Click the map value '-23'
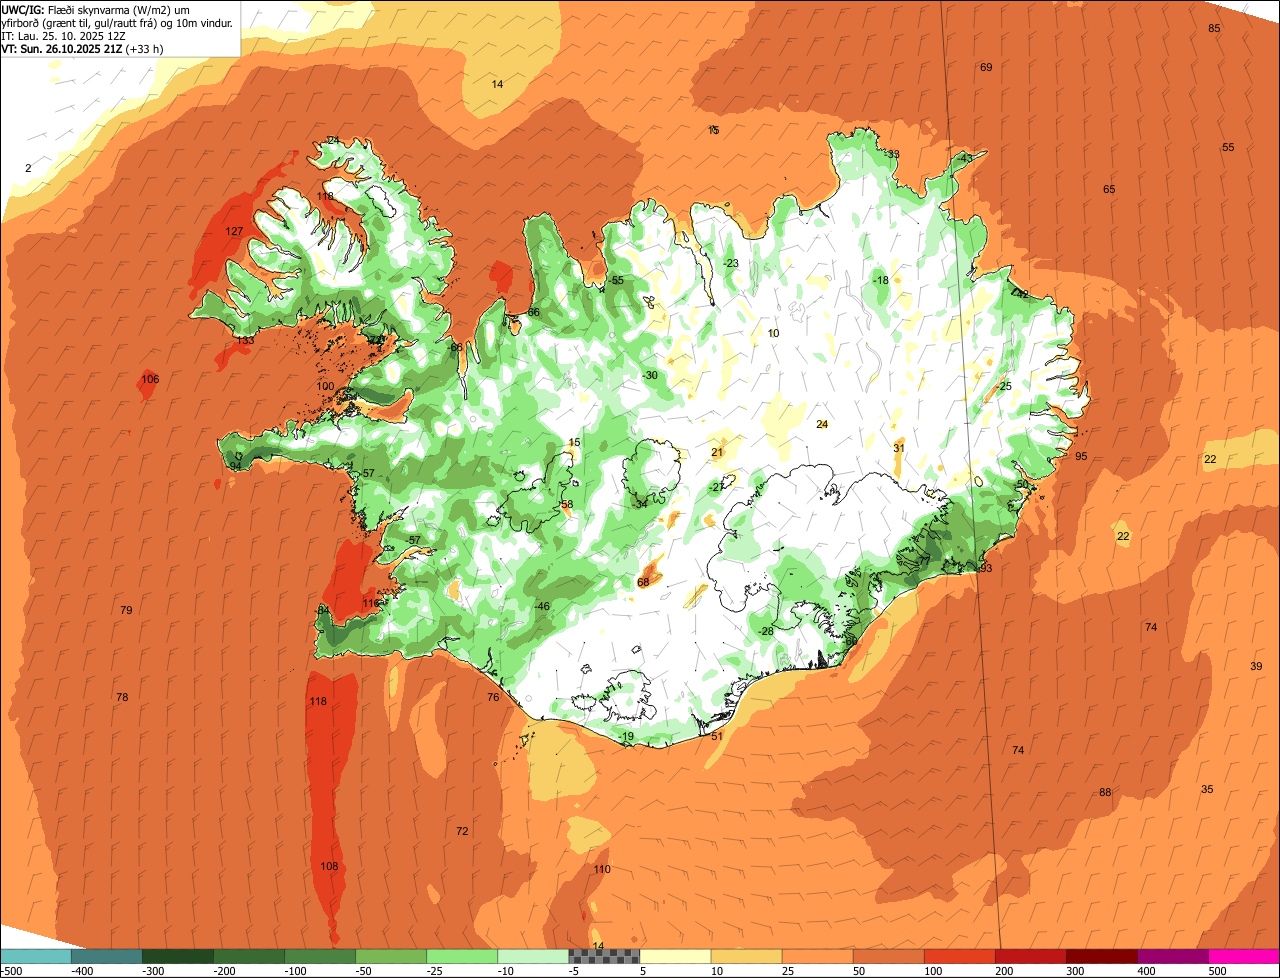Image resolution: width=1280 pixels, height=978 pixels. point(731,263)
